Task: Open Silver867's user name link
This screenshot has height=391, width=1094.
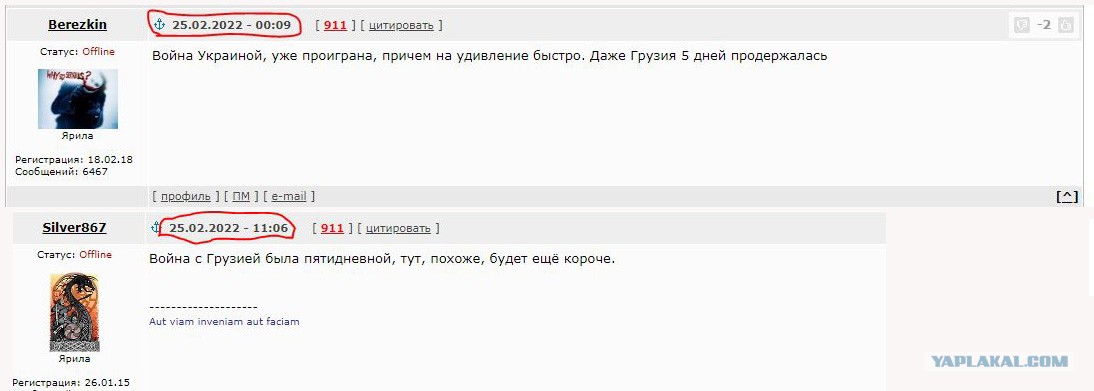Action: [74, 228]
